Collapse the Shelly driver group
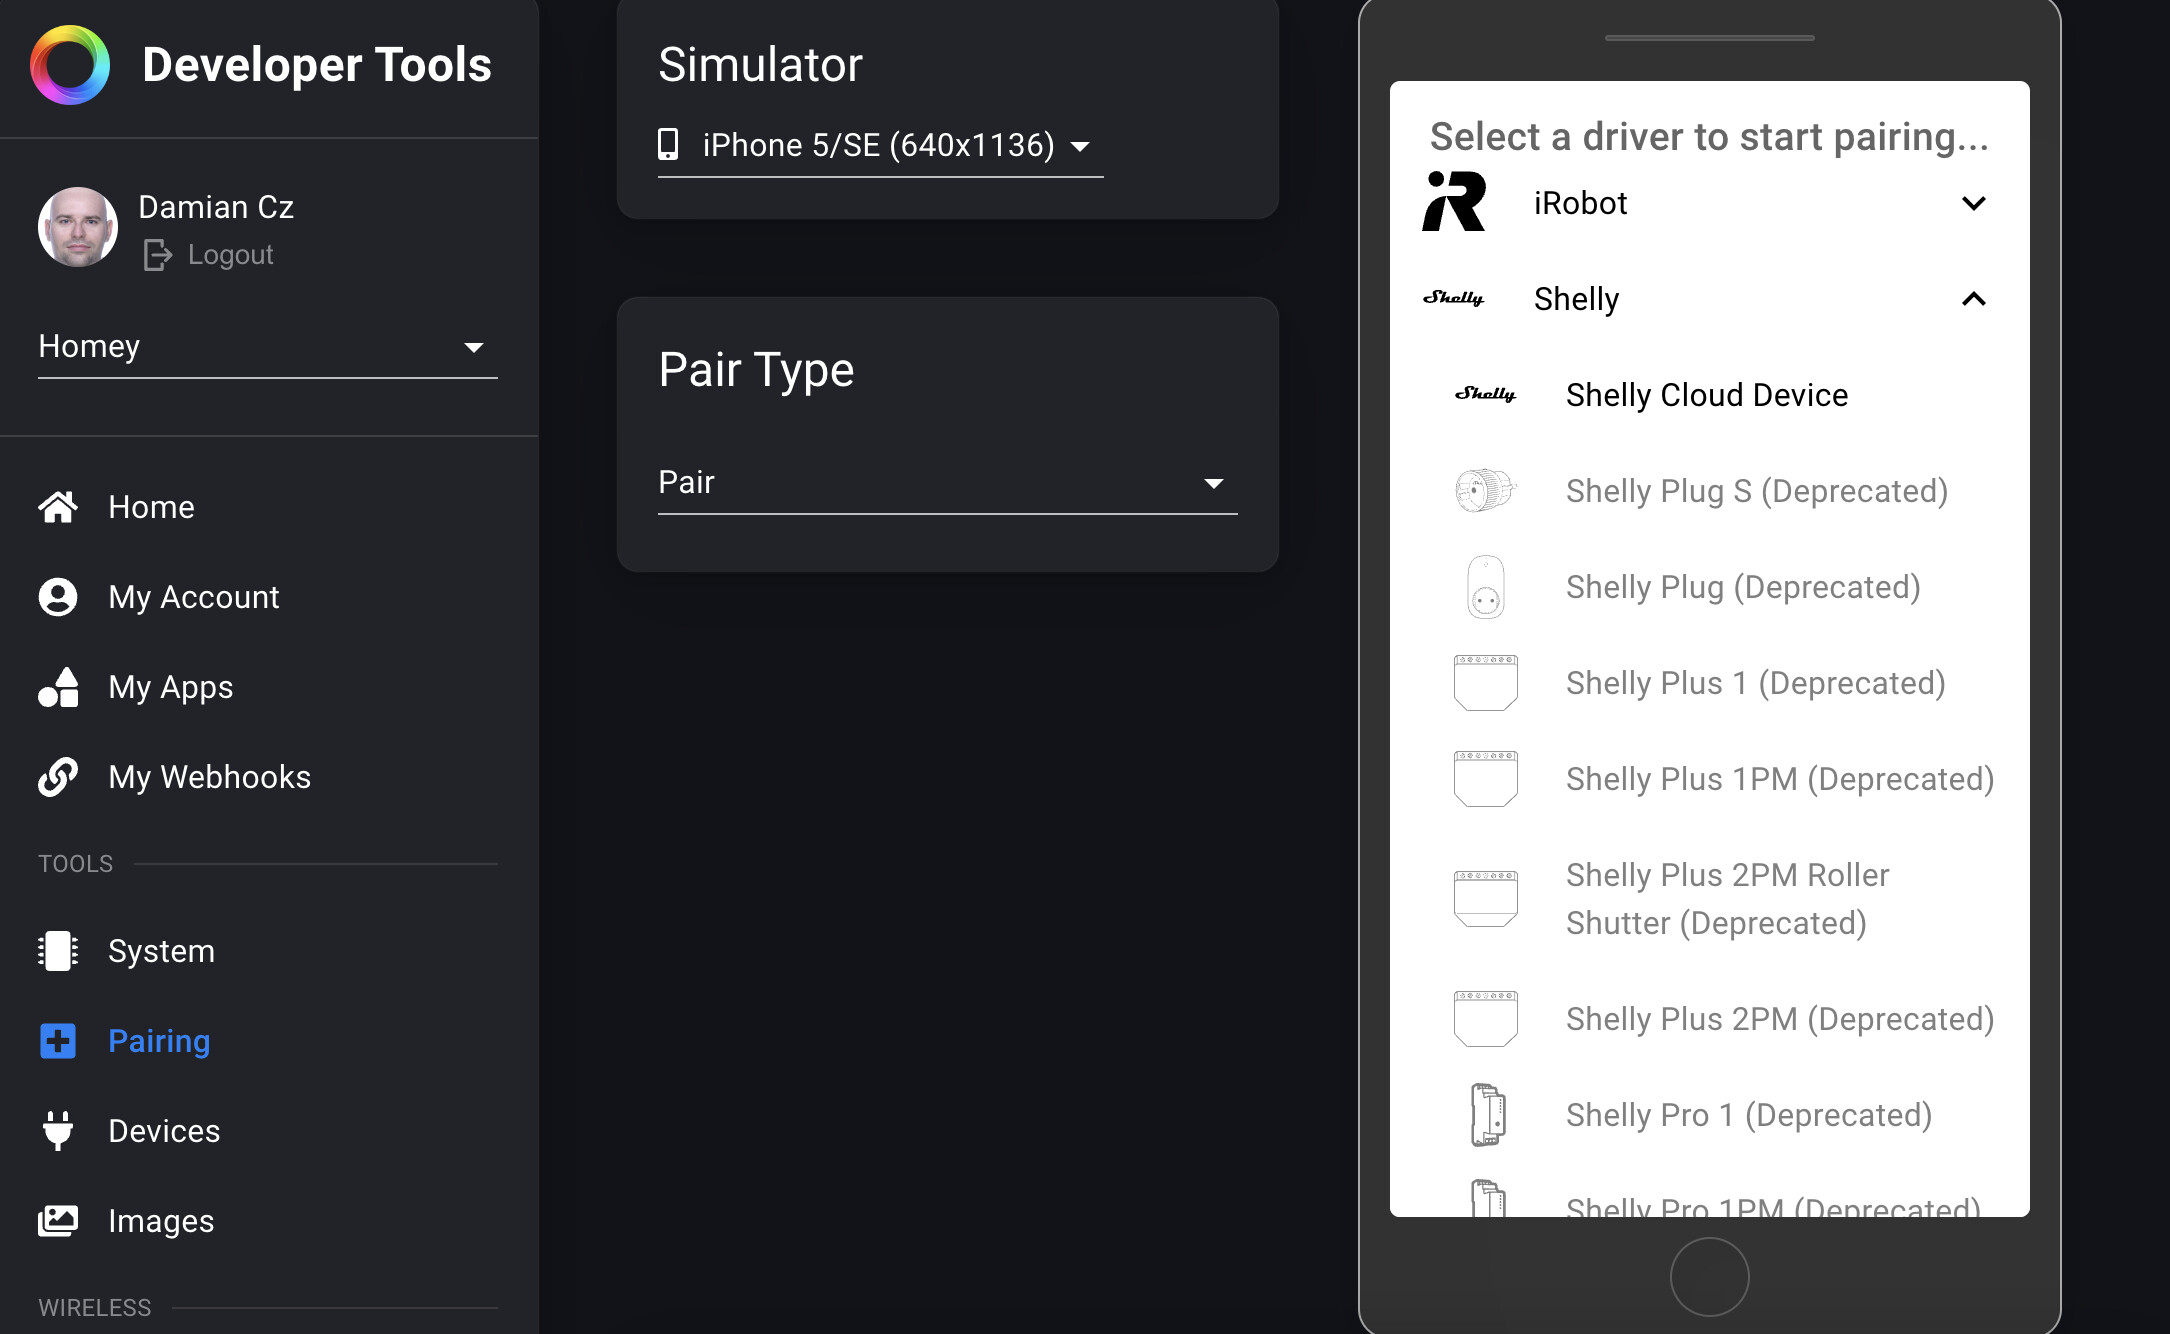The width and height of the screenshot is (2170, 1334). pos(1972,299)
